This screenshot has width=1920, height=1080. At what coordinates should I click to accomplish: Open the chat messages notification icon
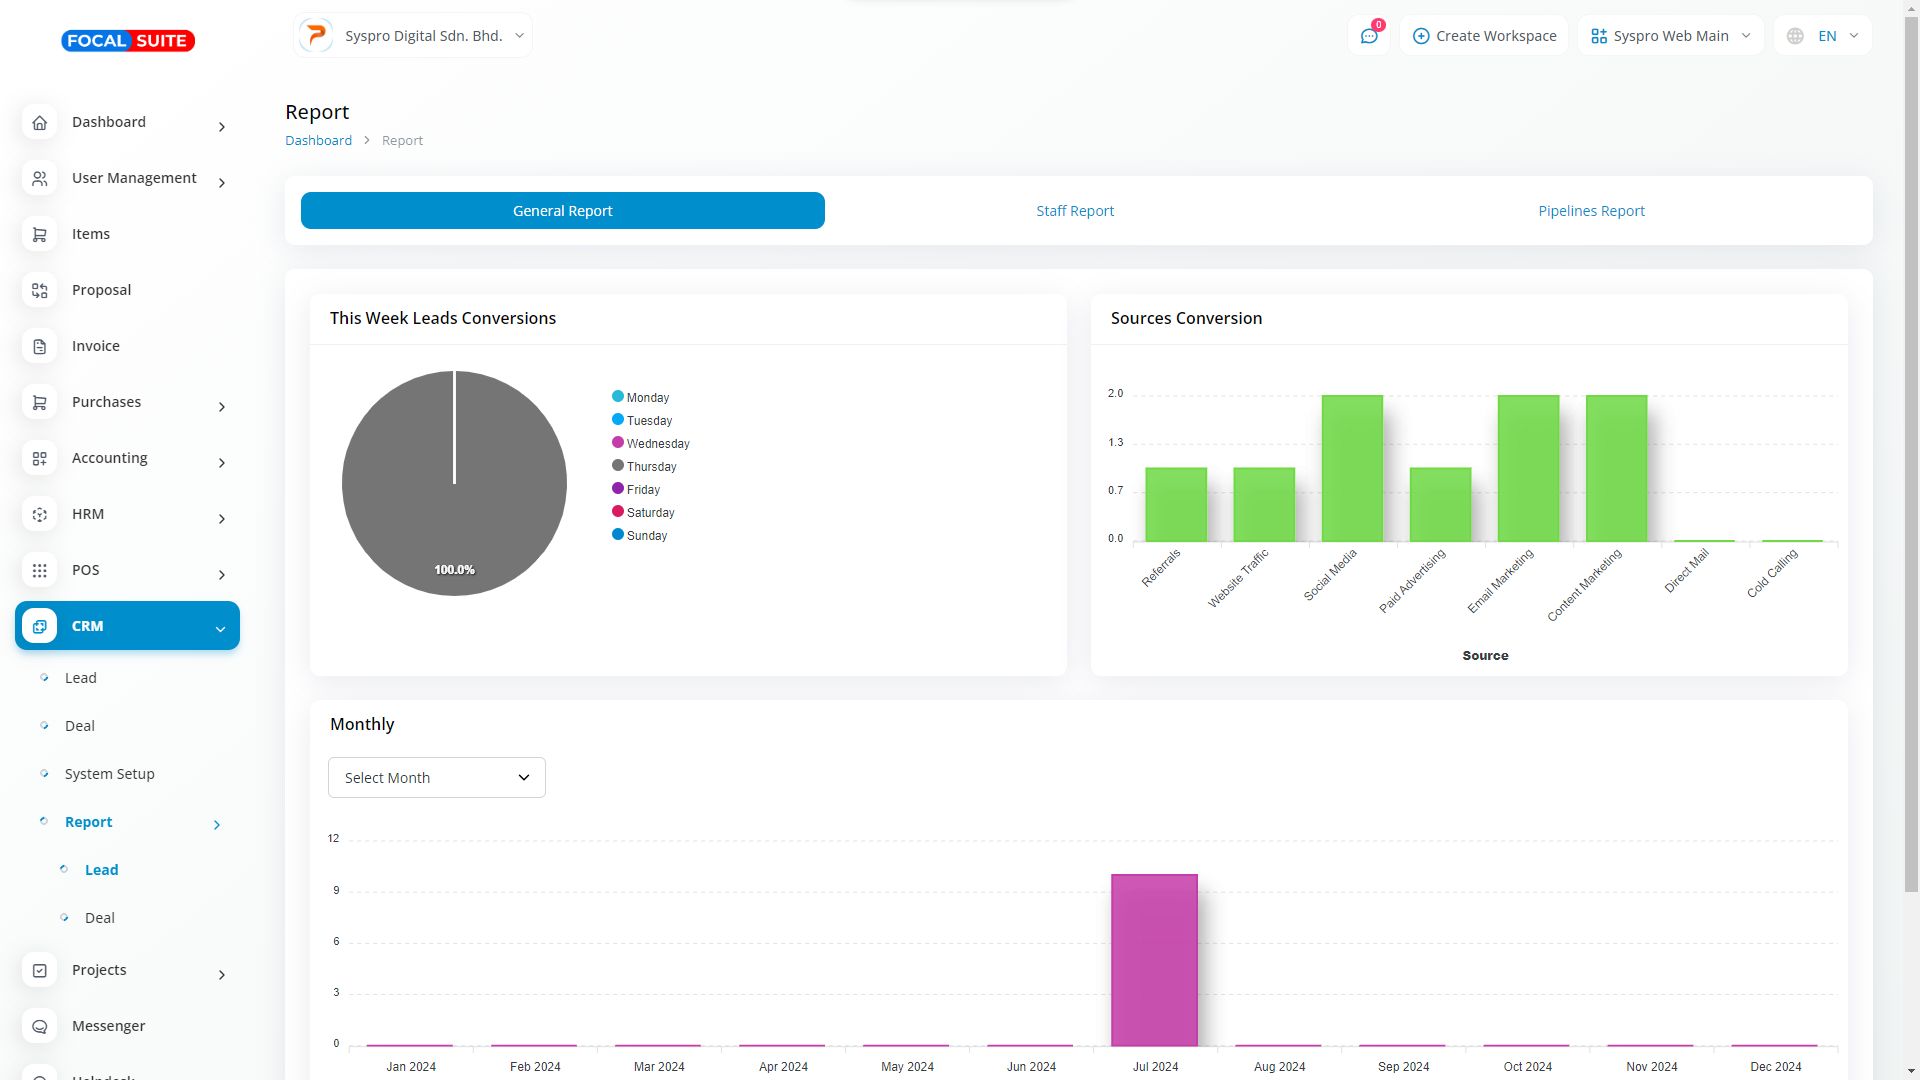click(x=1369, y=36)
